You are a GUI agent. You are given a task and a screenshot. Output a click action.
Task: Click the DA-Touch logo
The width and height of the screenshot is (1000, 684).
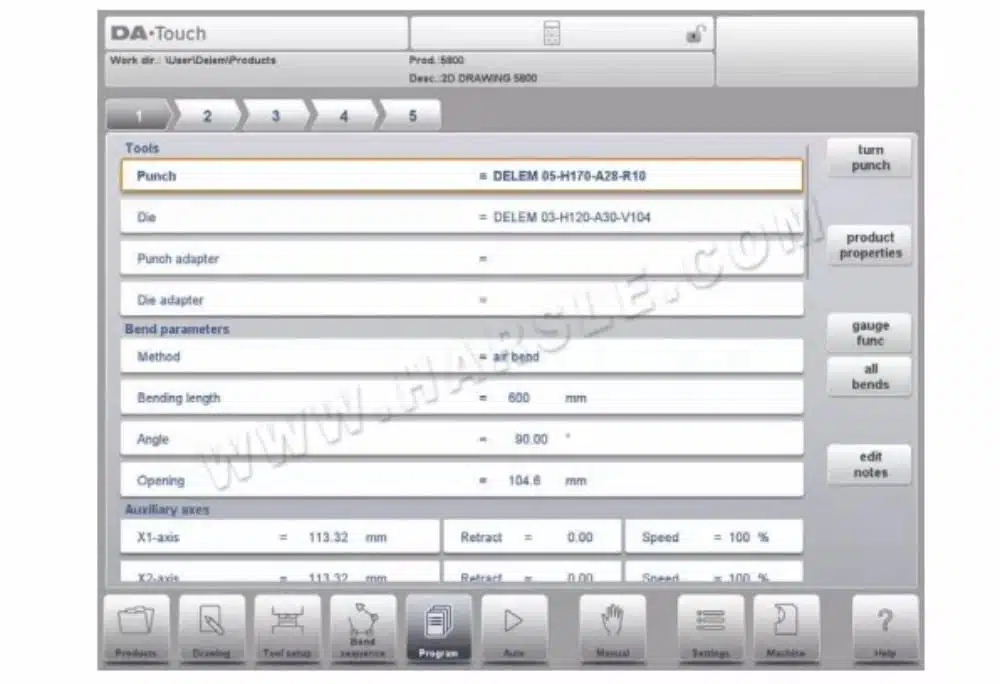pyautogui.click(x=158, y=33)
